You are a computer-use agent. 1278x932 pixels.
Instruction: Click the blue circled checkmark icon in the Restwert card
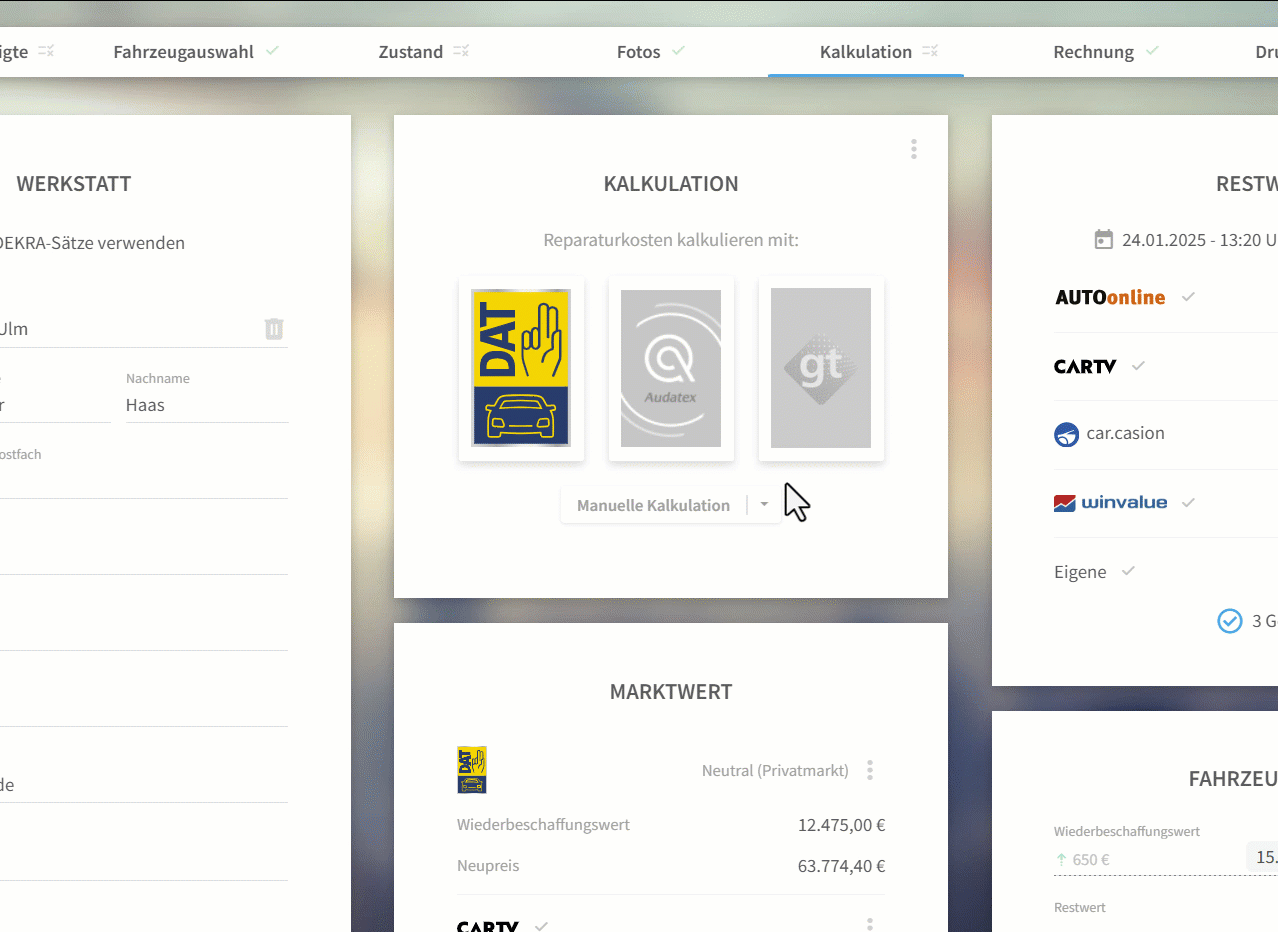coord(1229,621)
